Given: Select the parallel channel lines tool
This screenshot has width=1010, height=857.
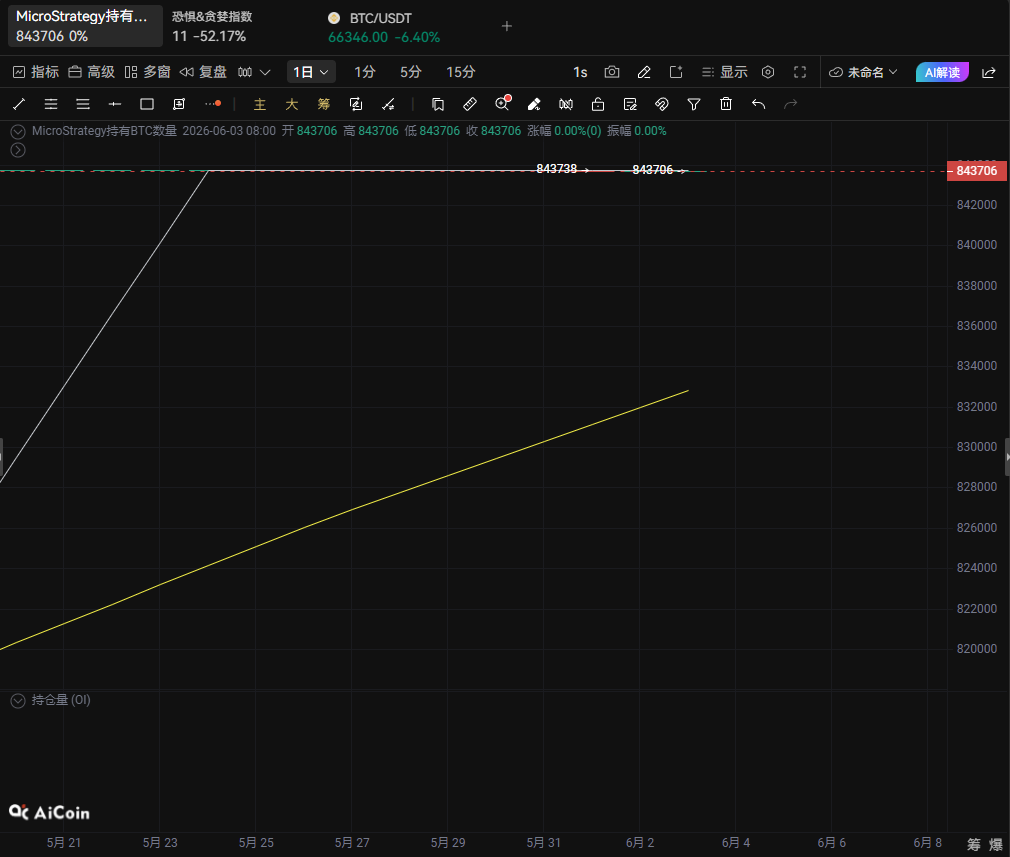Looking at the screenshot, I should tap(51, 104).
